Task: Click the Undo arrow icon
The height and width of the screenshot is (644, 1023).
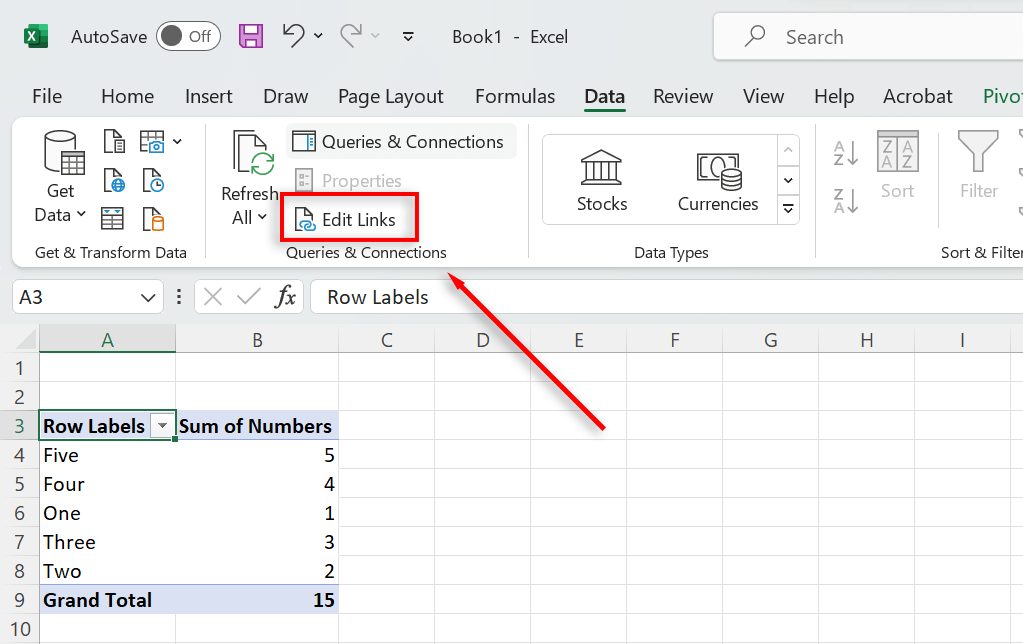Action: 293,36
